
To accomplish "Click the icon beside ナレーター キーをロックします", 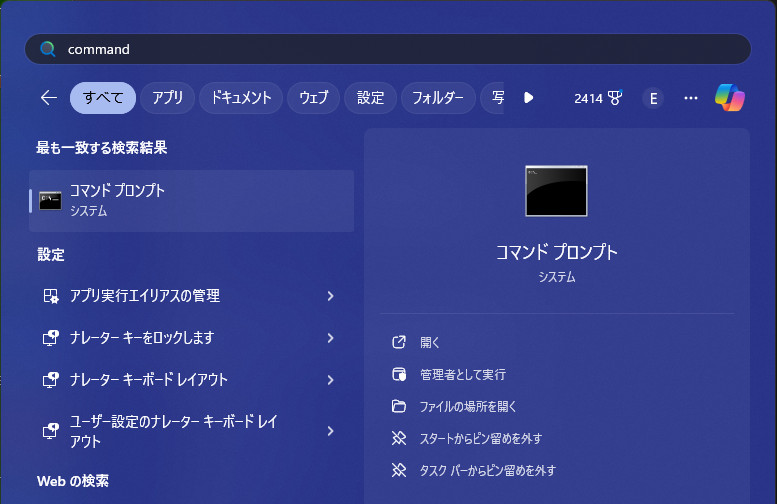I will click(51, 338).
